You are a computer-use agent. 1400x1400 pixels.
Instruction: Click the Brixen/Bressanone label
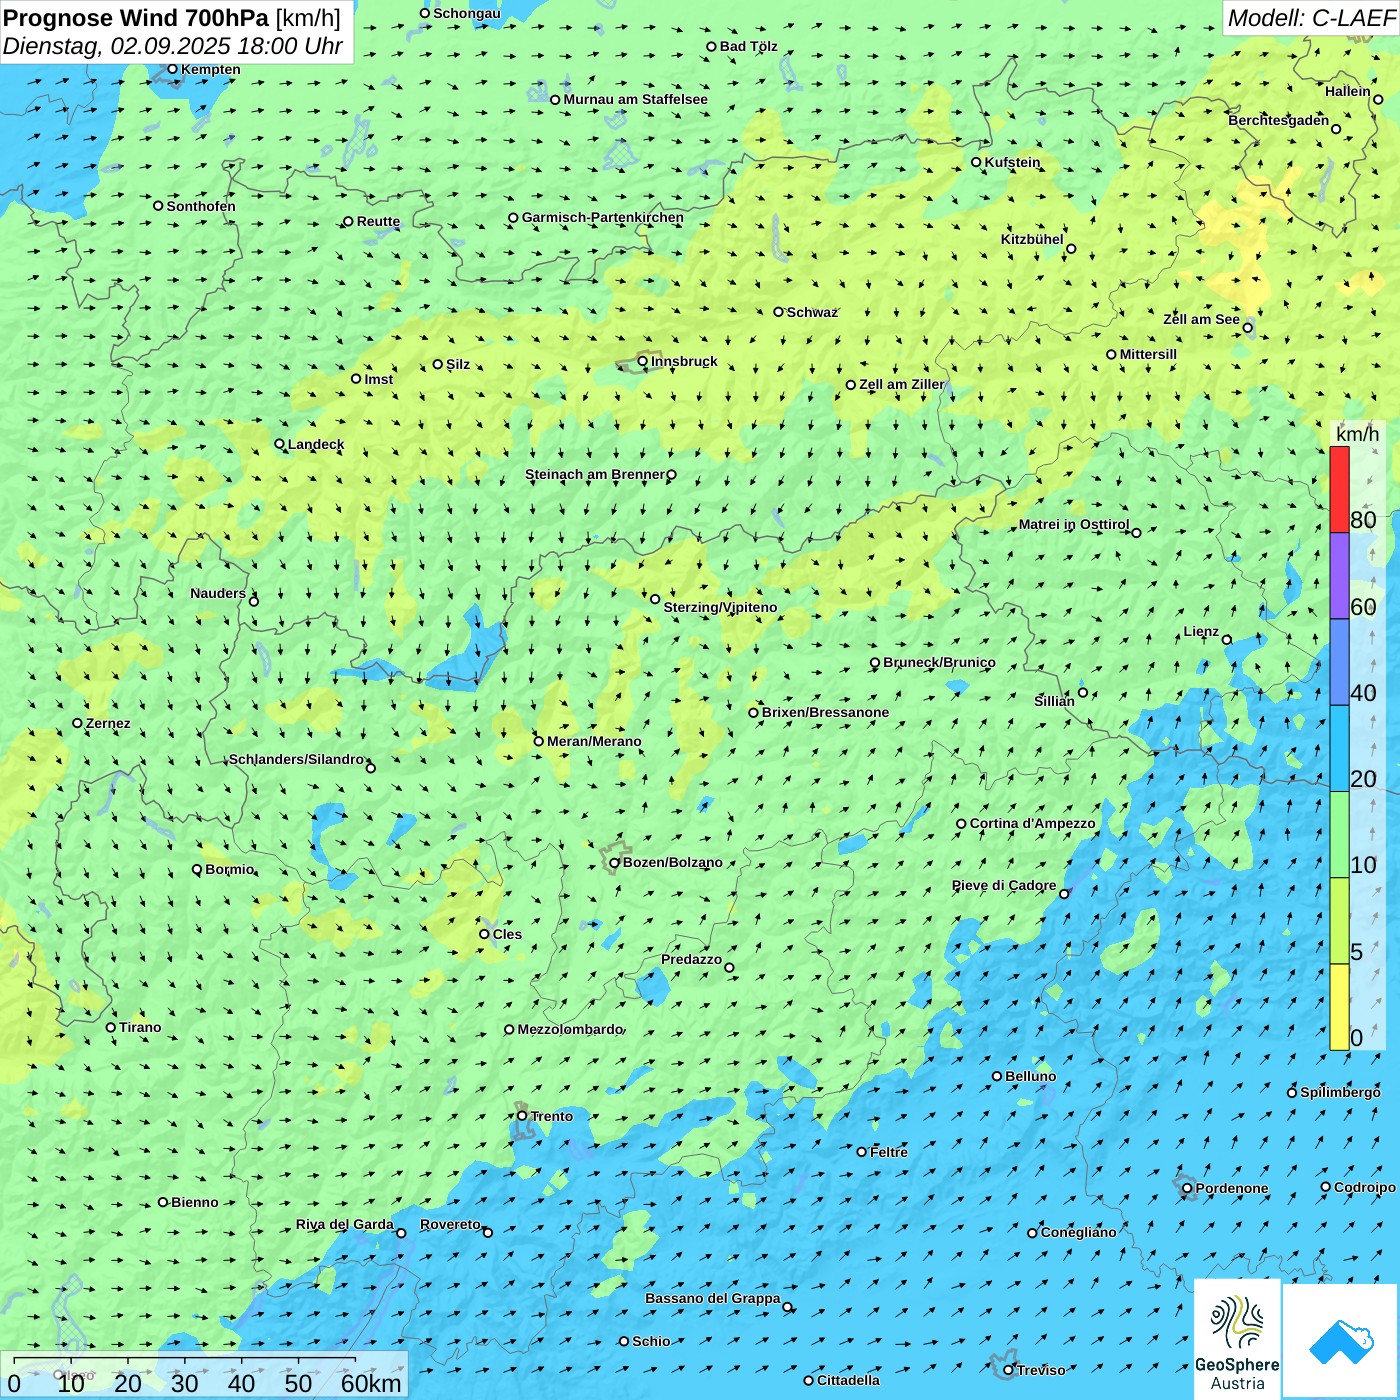[x=825, y=712]
